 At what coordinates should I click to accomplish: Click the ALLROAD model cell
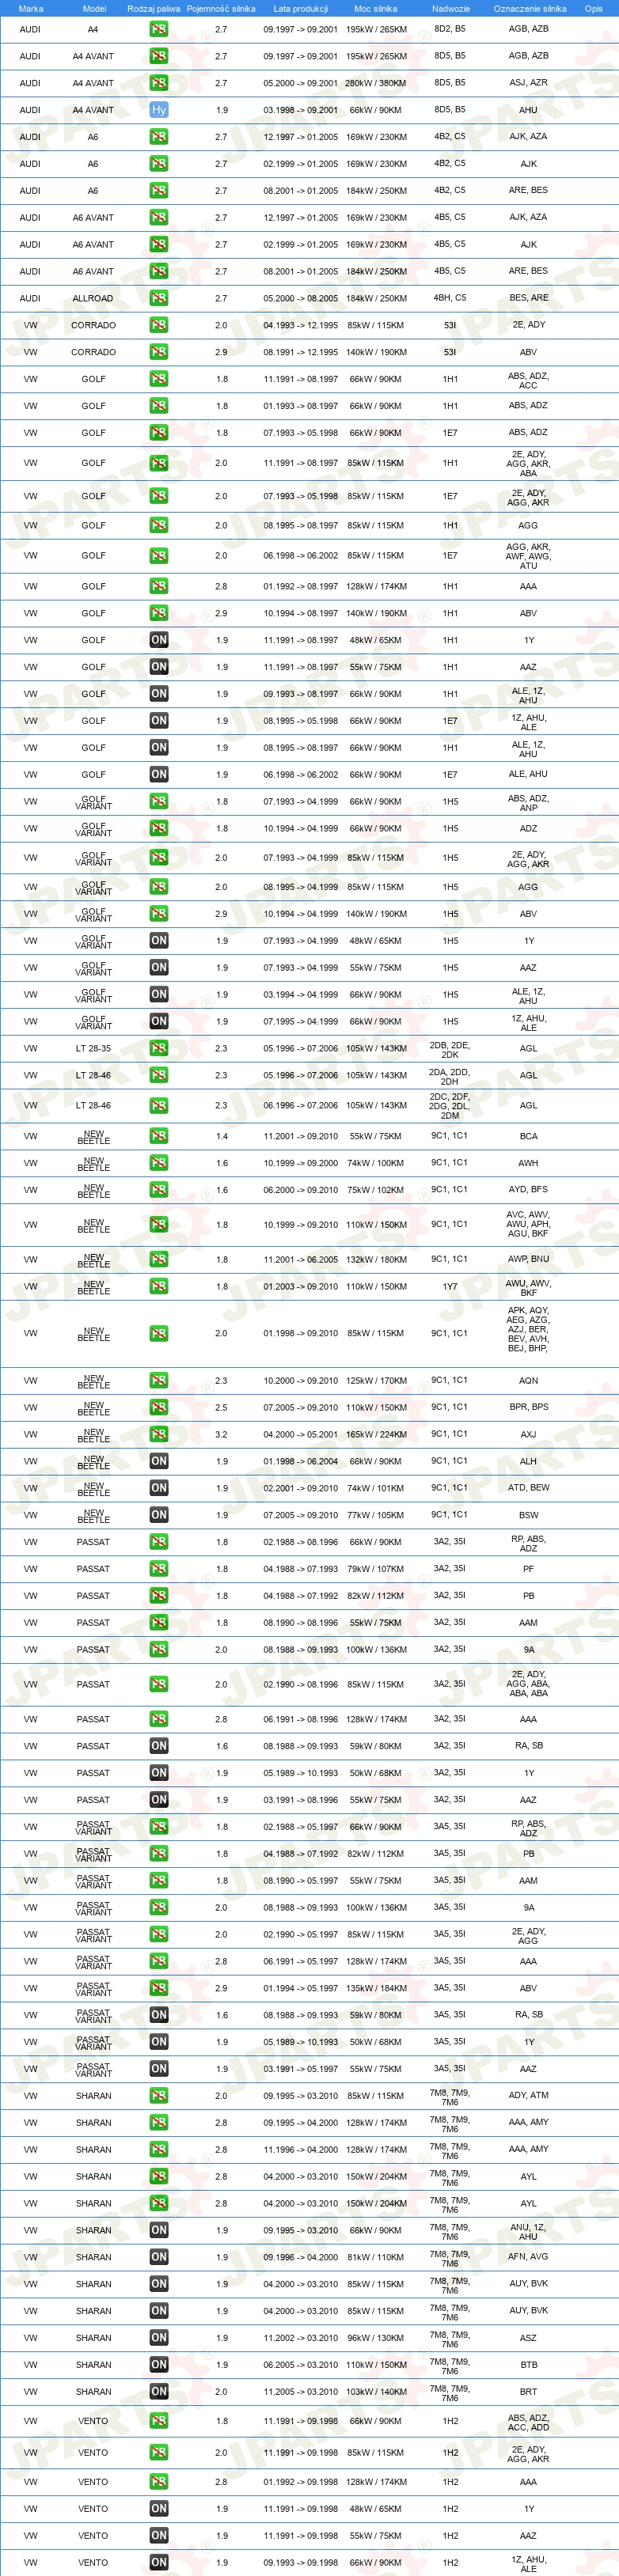pyautogui.click(x=93, y=298)
